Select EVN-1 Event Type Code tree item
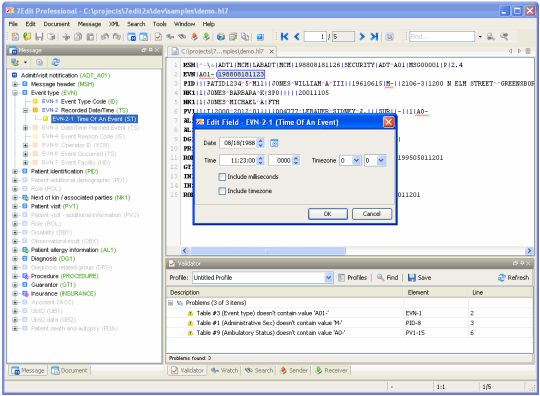This screenshot has height=396, width=540. tap(80, 102)
